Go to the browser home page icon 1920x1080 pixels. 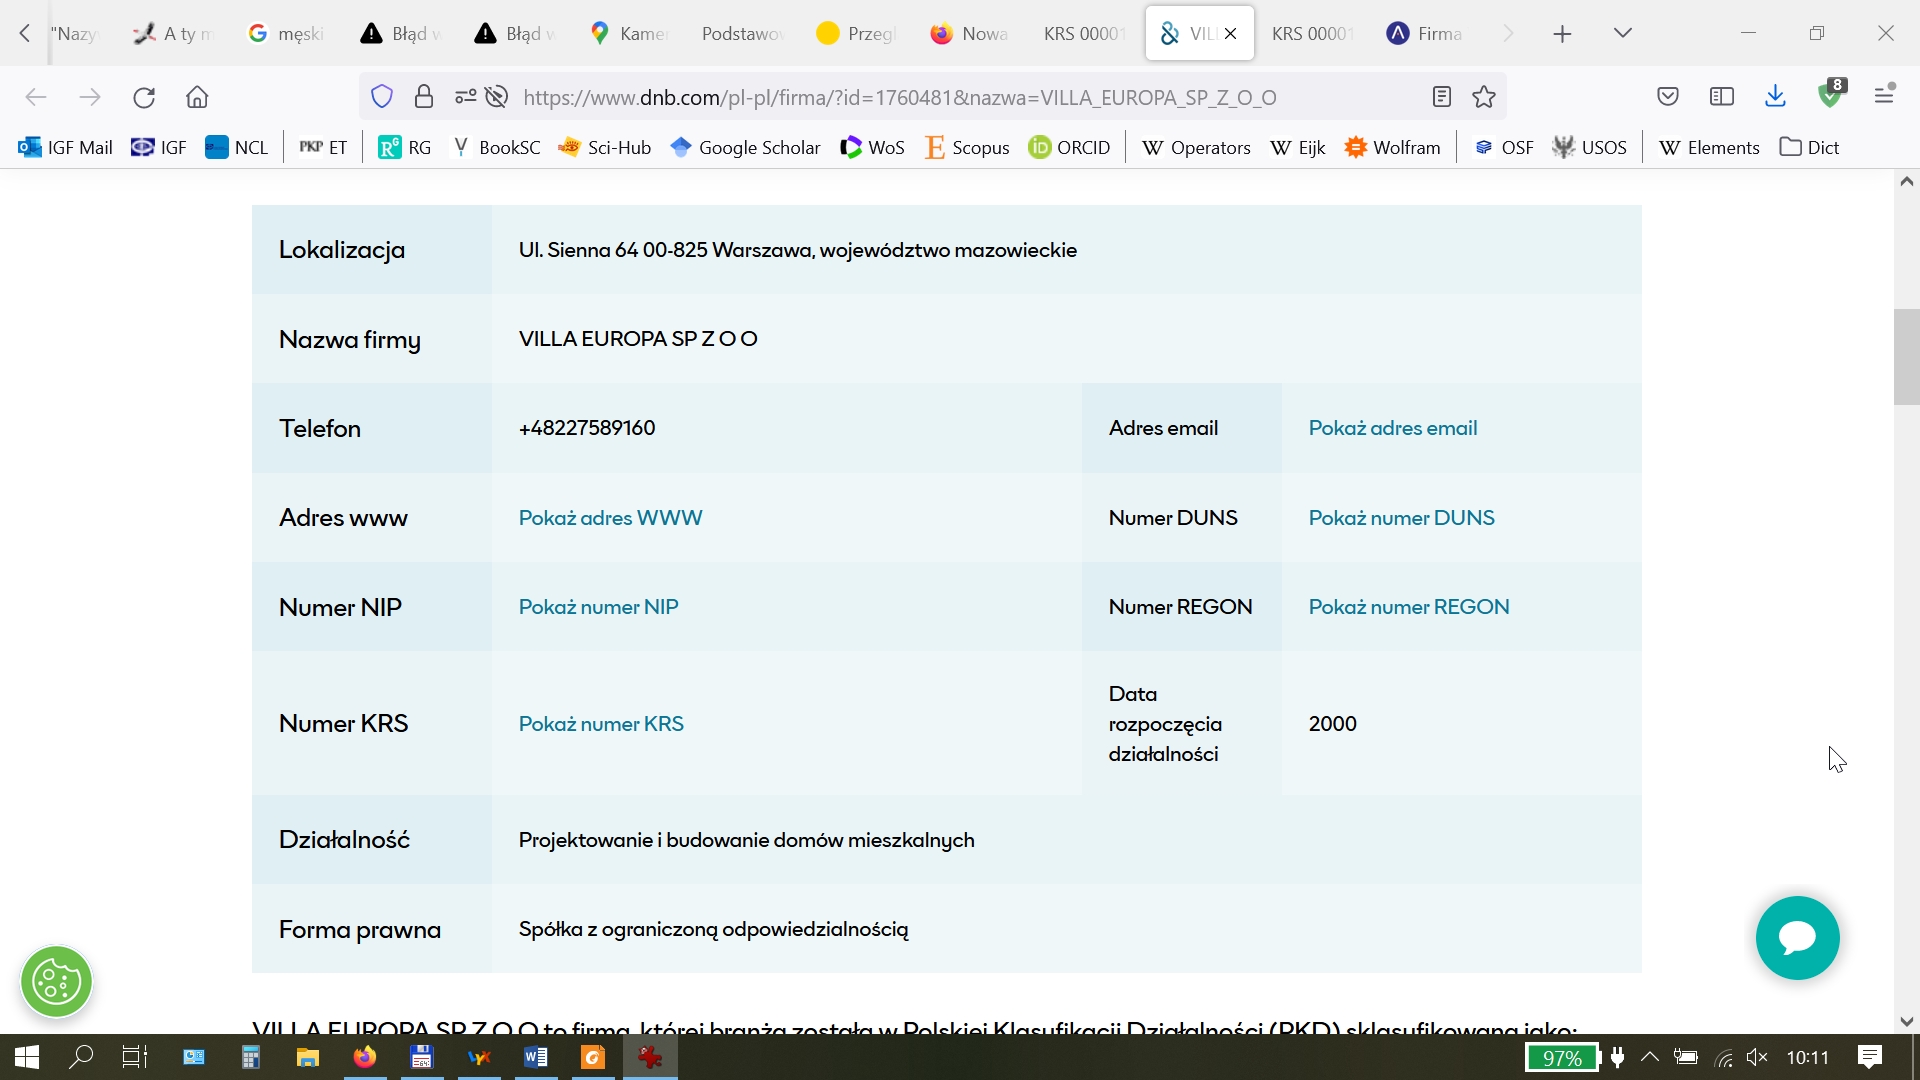click(197, 97)
